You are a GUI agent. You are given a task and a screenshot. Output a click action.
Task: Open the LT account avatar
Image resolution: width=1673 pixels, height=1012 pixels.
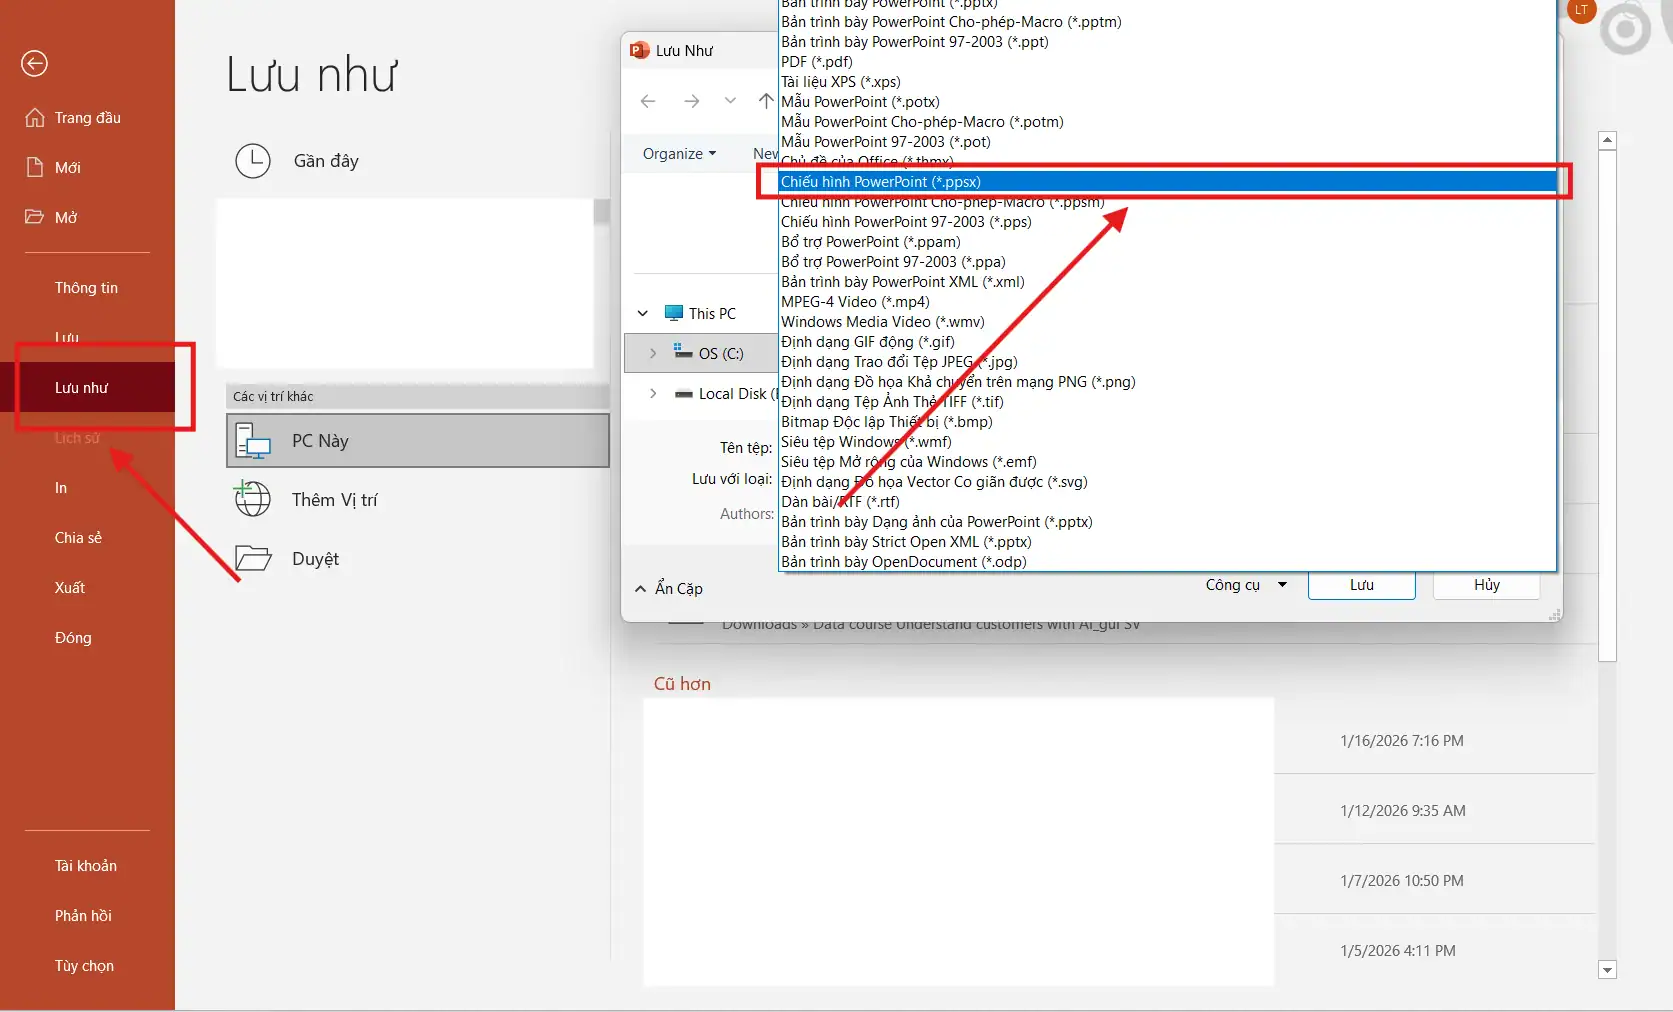1581,12
